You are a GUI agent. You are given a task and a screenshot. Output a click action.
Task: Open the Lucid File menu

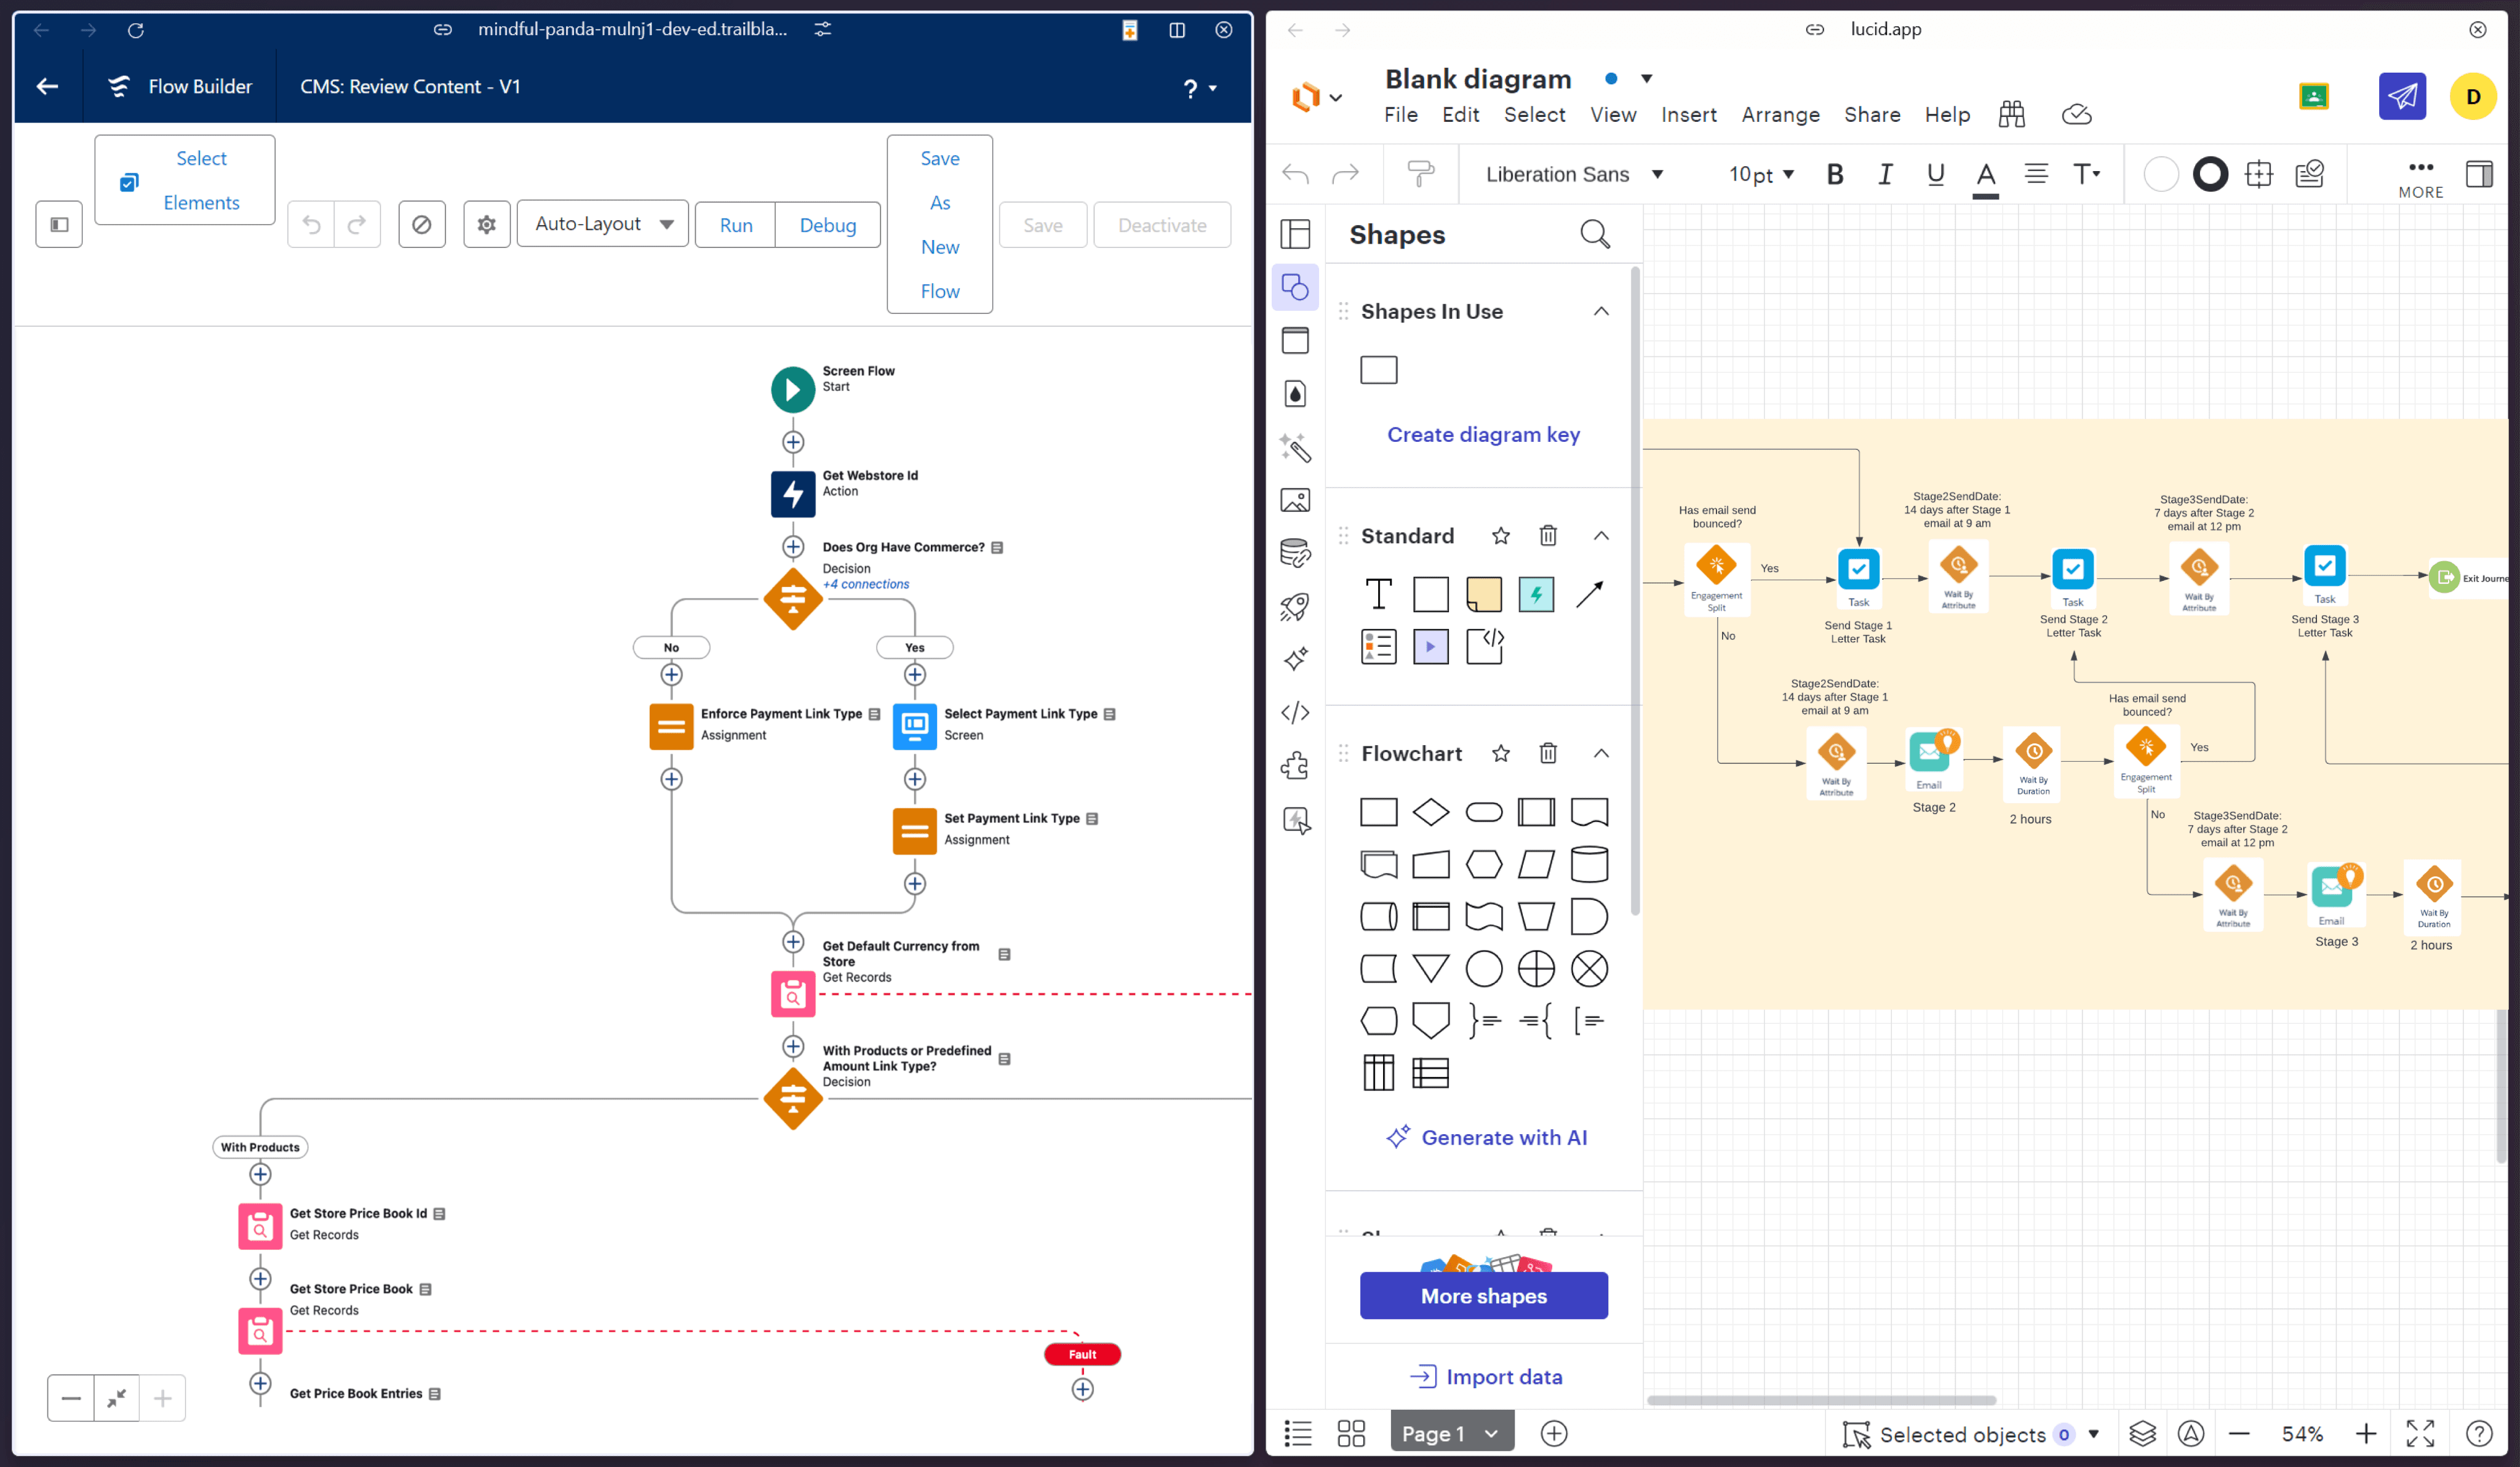1400,115
